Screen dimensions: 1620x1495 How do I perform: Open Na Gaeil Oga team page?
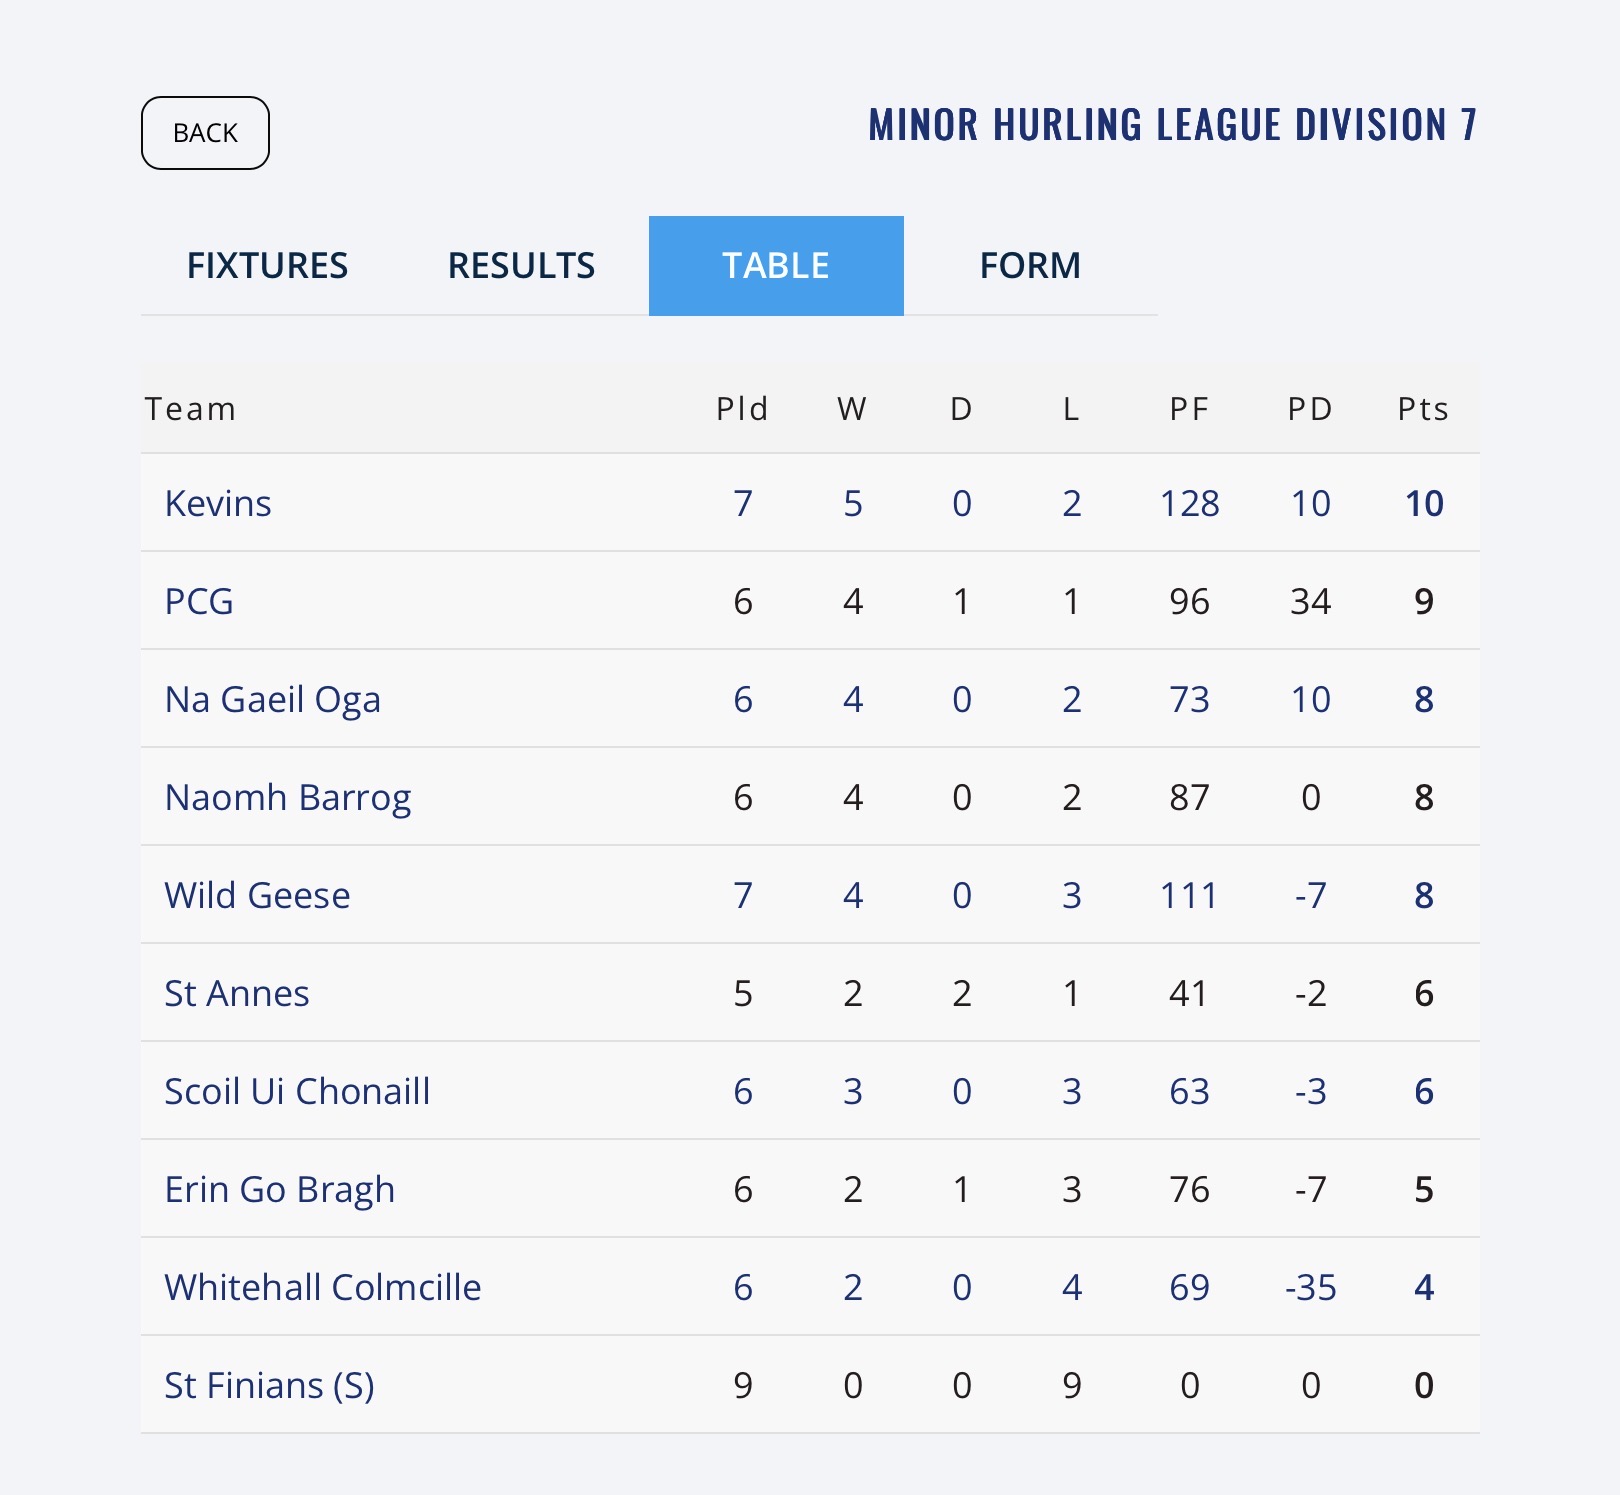click(x=272, y=699)
